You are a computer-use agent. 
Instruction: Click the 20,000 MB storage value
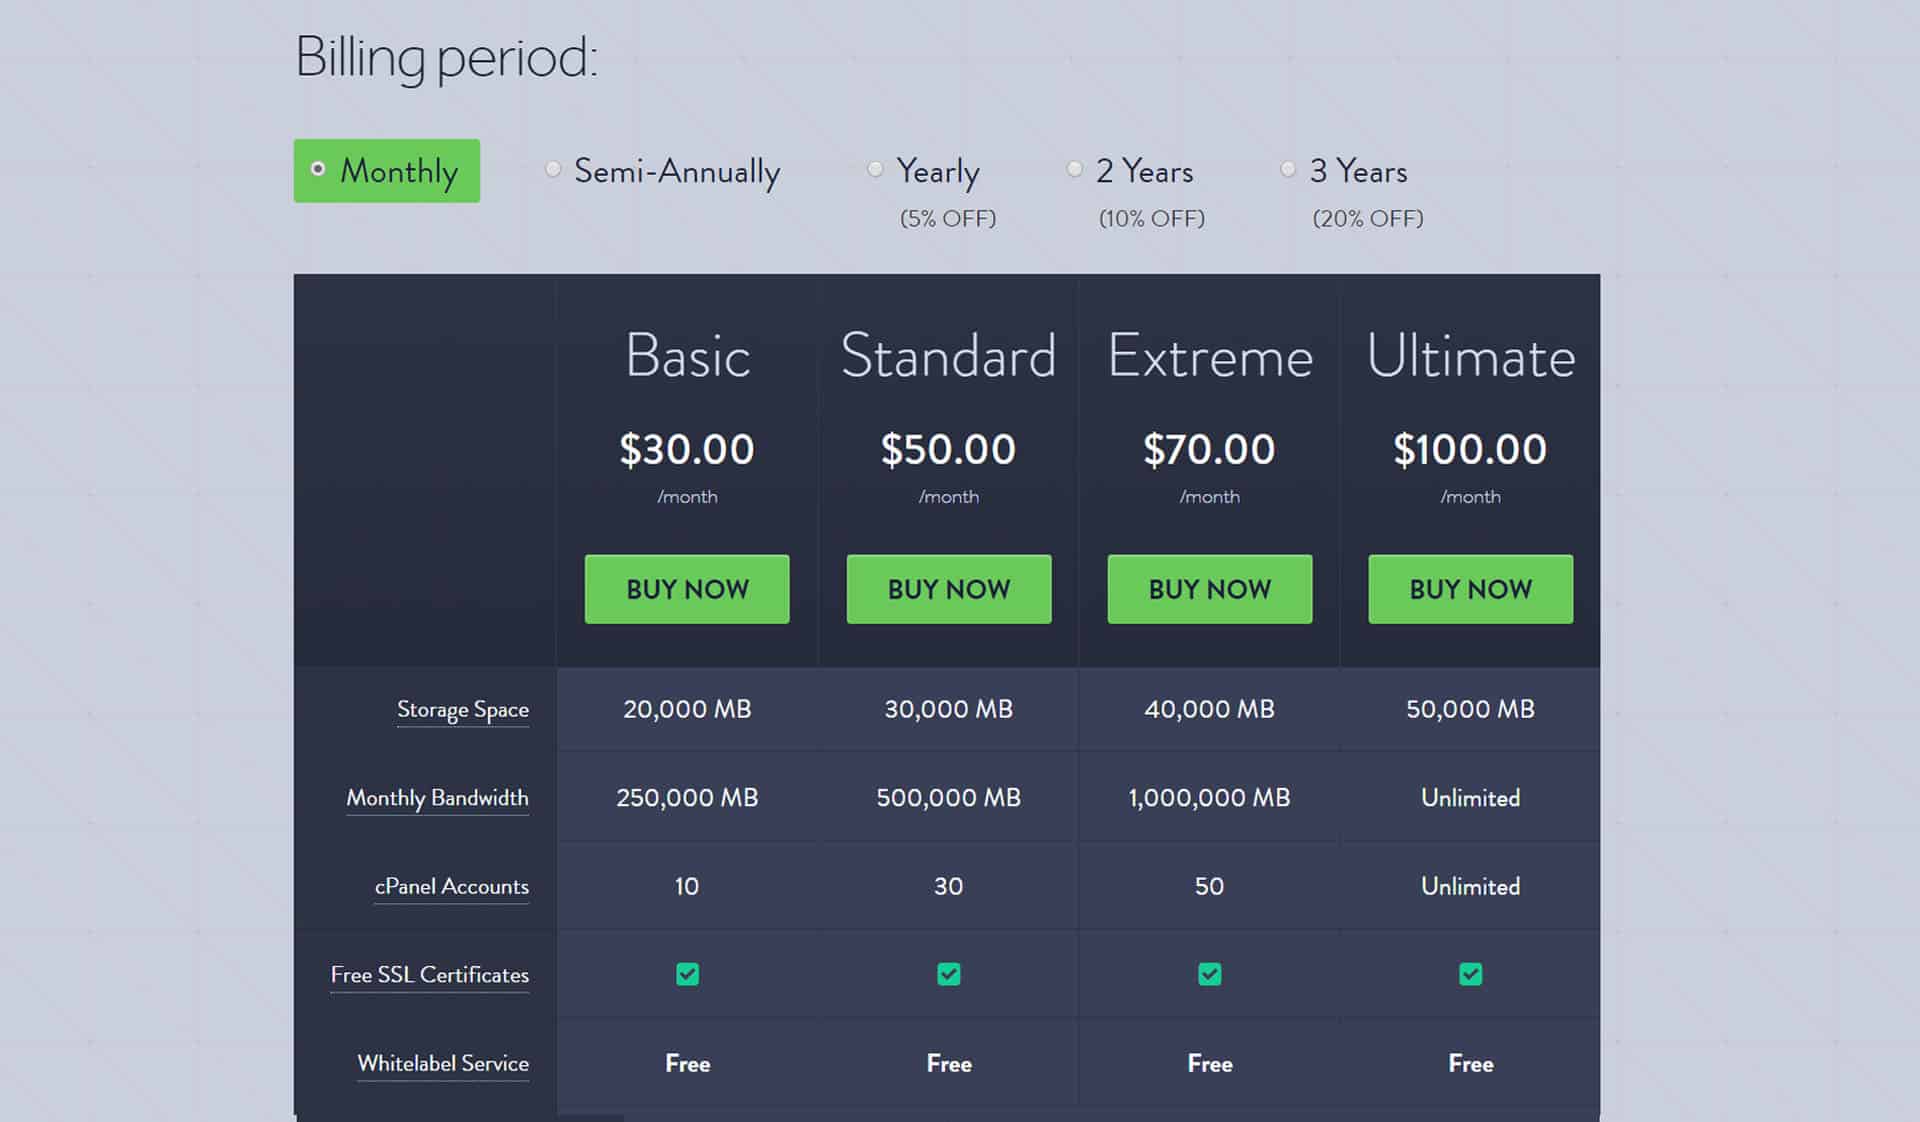(687, 709)
